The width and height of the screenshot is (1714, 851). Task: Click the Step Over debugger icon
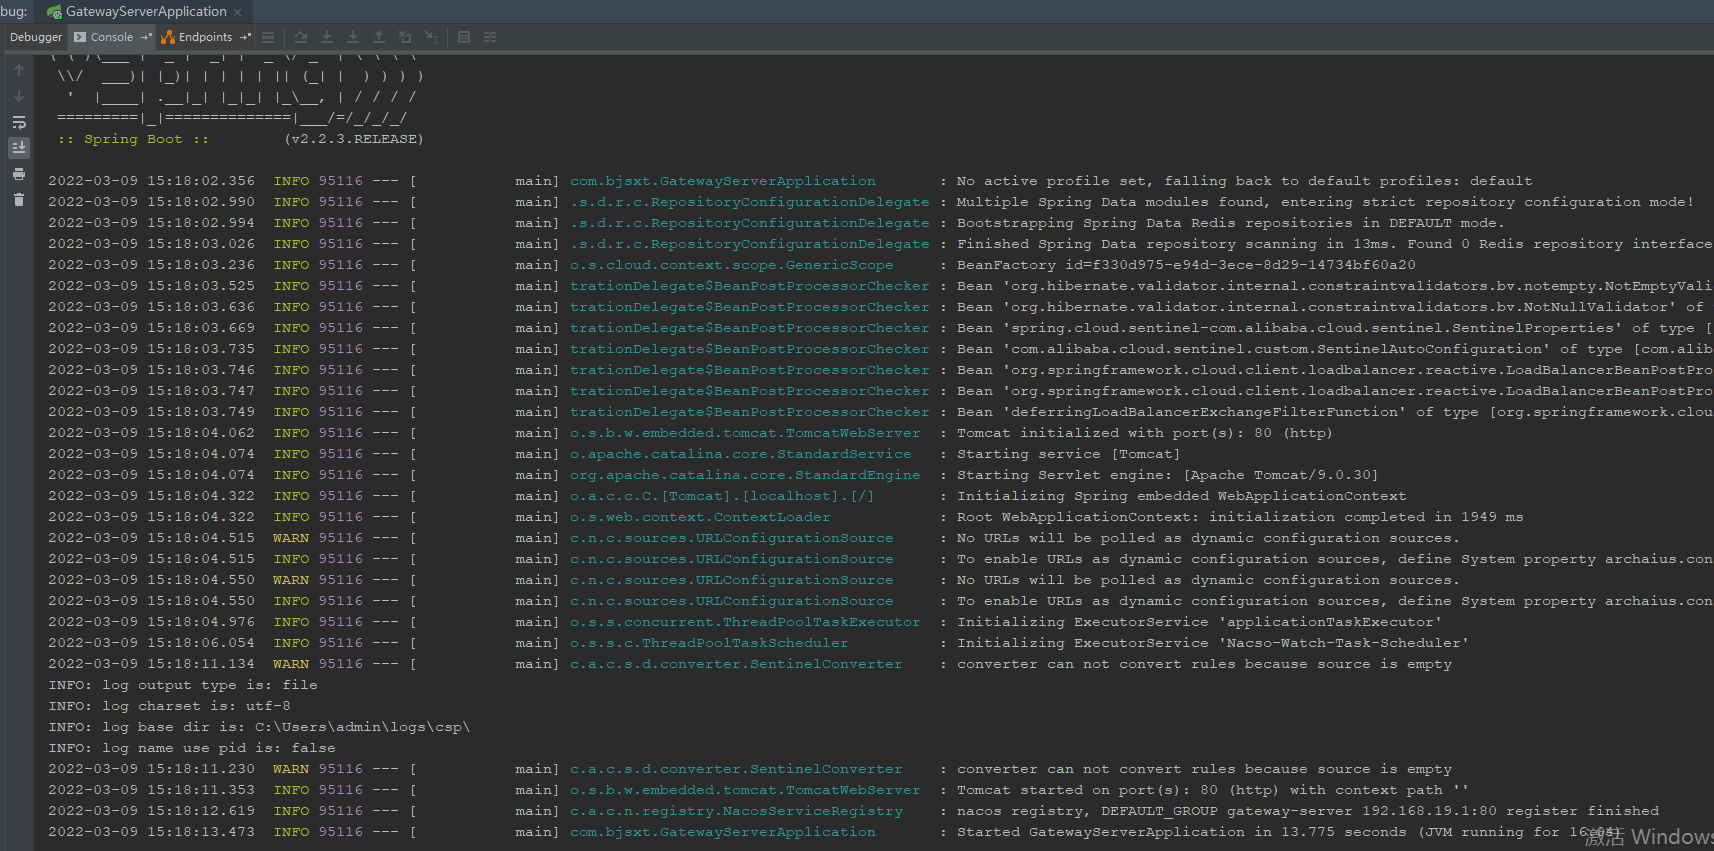click(x=301, y=37)
